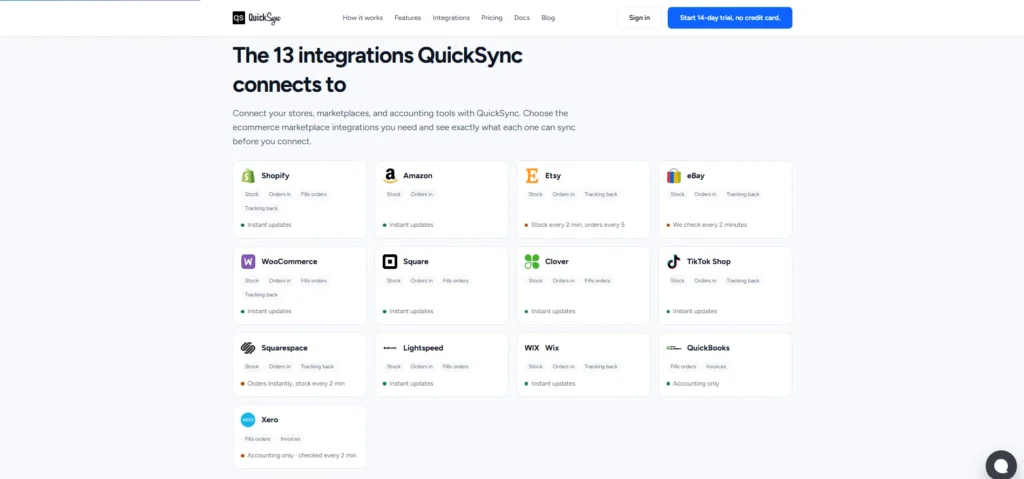Click the eBay shopping bag icon
This screenshot has width=1024, height=479.
[673, 176]
